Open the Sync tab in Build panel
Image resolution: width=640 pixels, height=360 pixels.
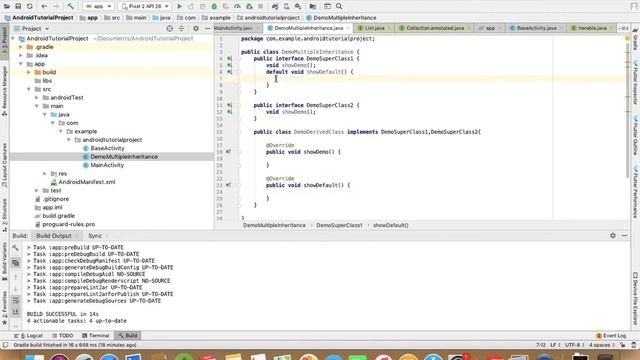(x=95, y=236)
